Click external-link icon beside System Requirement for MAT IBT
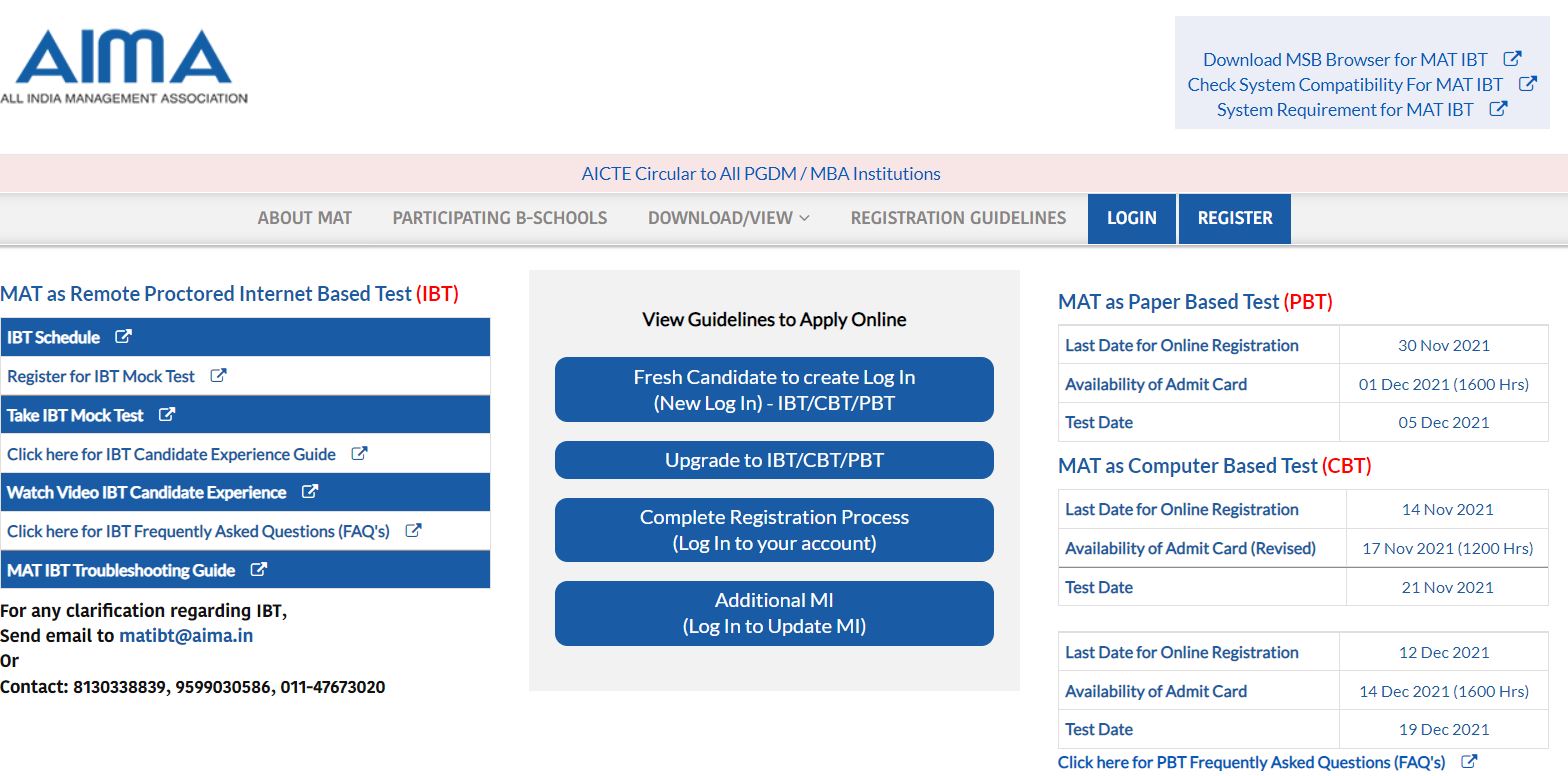This screenshot has width=1568, height=776. pyautogui.click(x=1498, y=109)
